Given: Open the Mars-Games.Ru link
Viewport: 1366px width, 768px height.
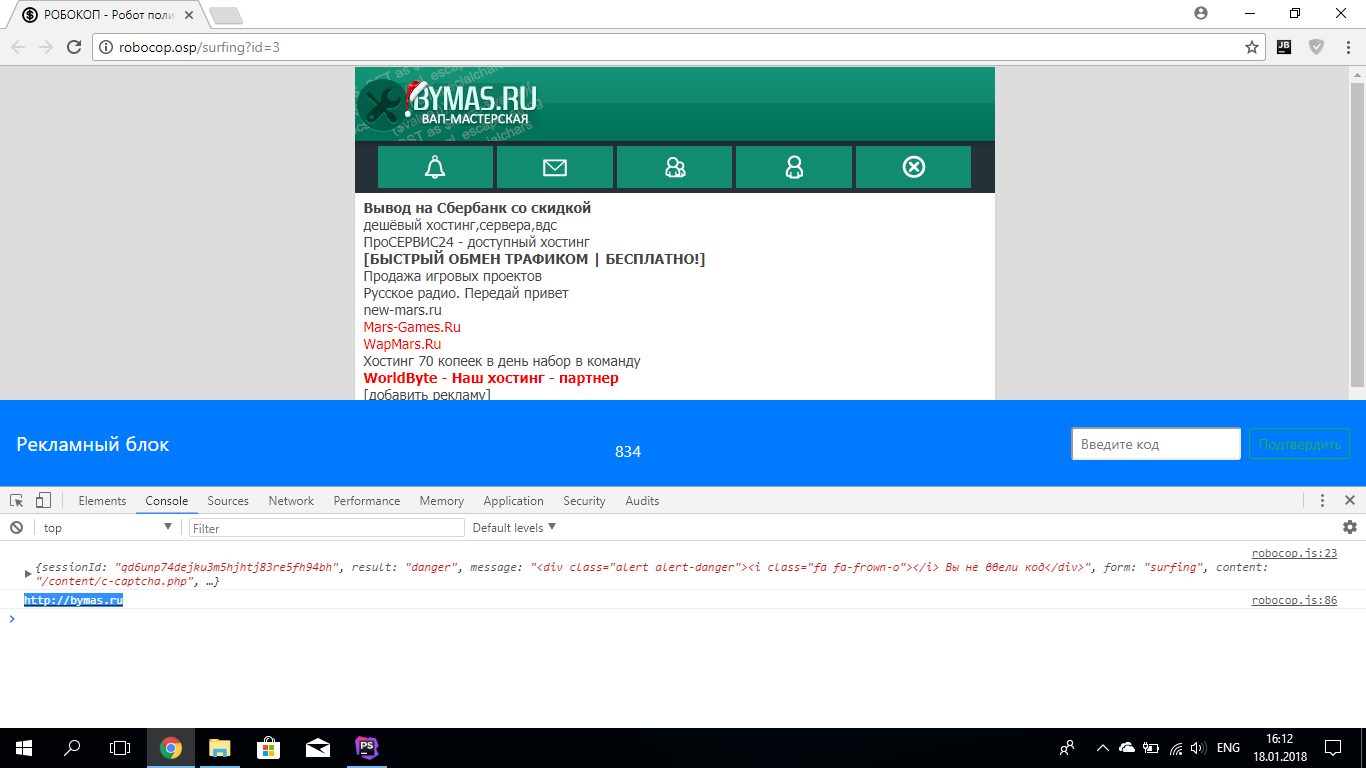Looking at the screenshot, I should pos(412,327).
